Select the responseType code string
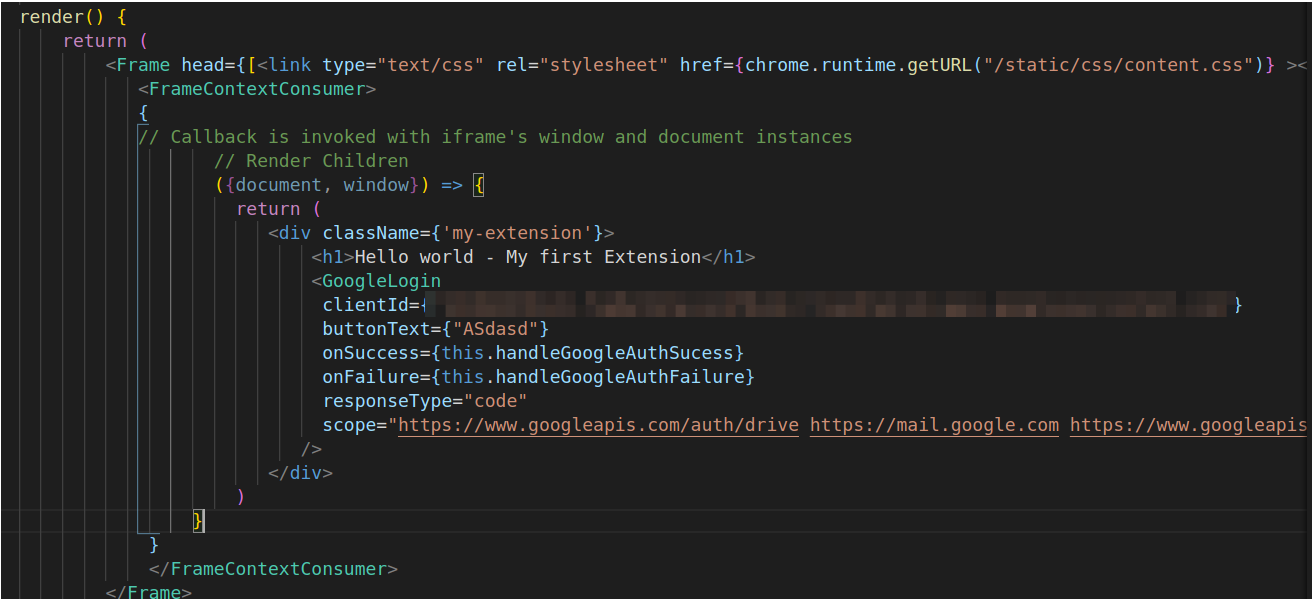The width and height of the screenshot is (1312, 599). pyautogui.click(x=498, y=400)
